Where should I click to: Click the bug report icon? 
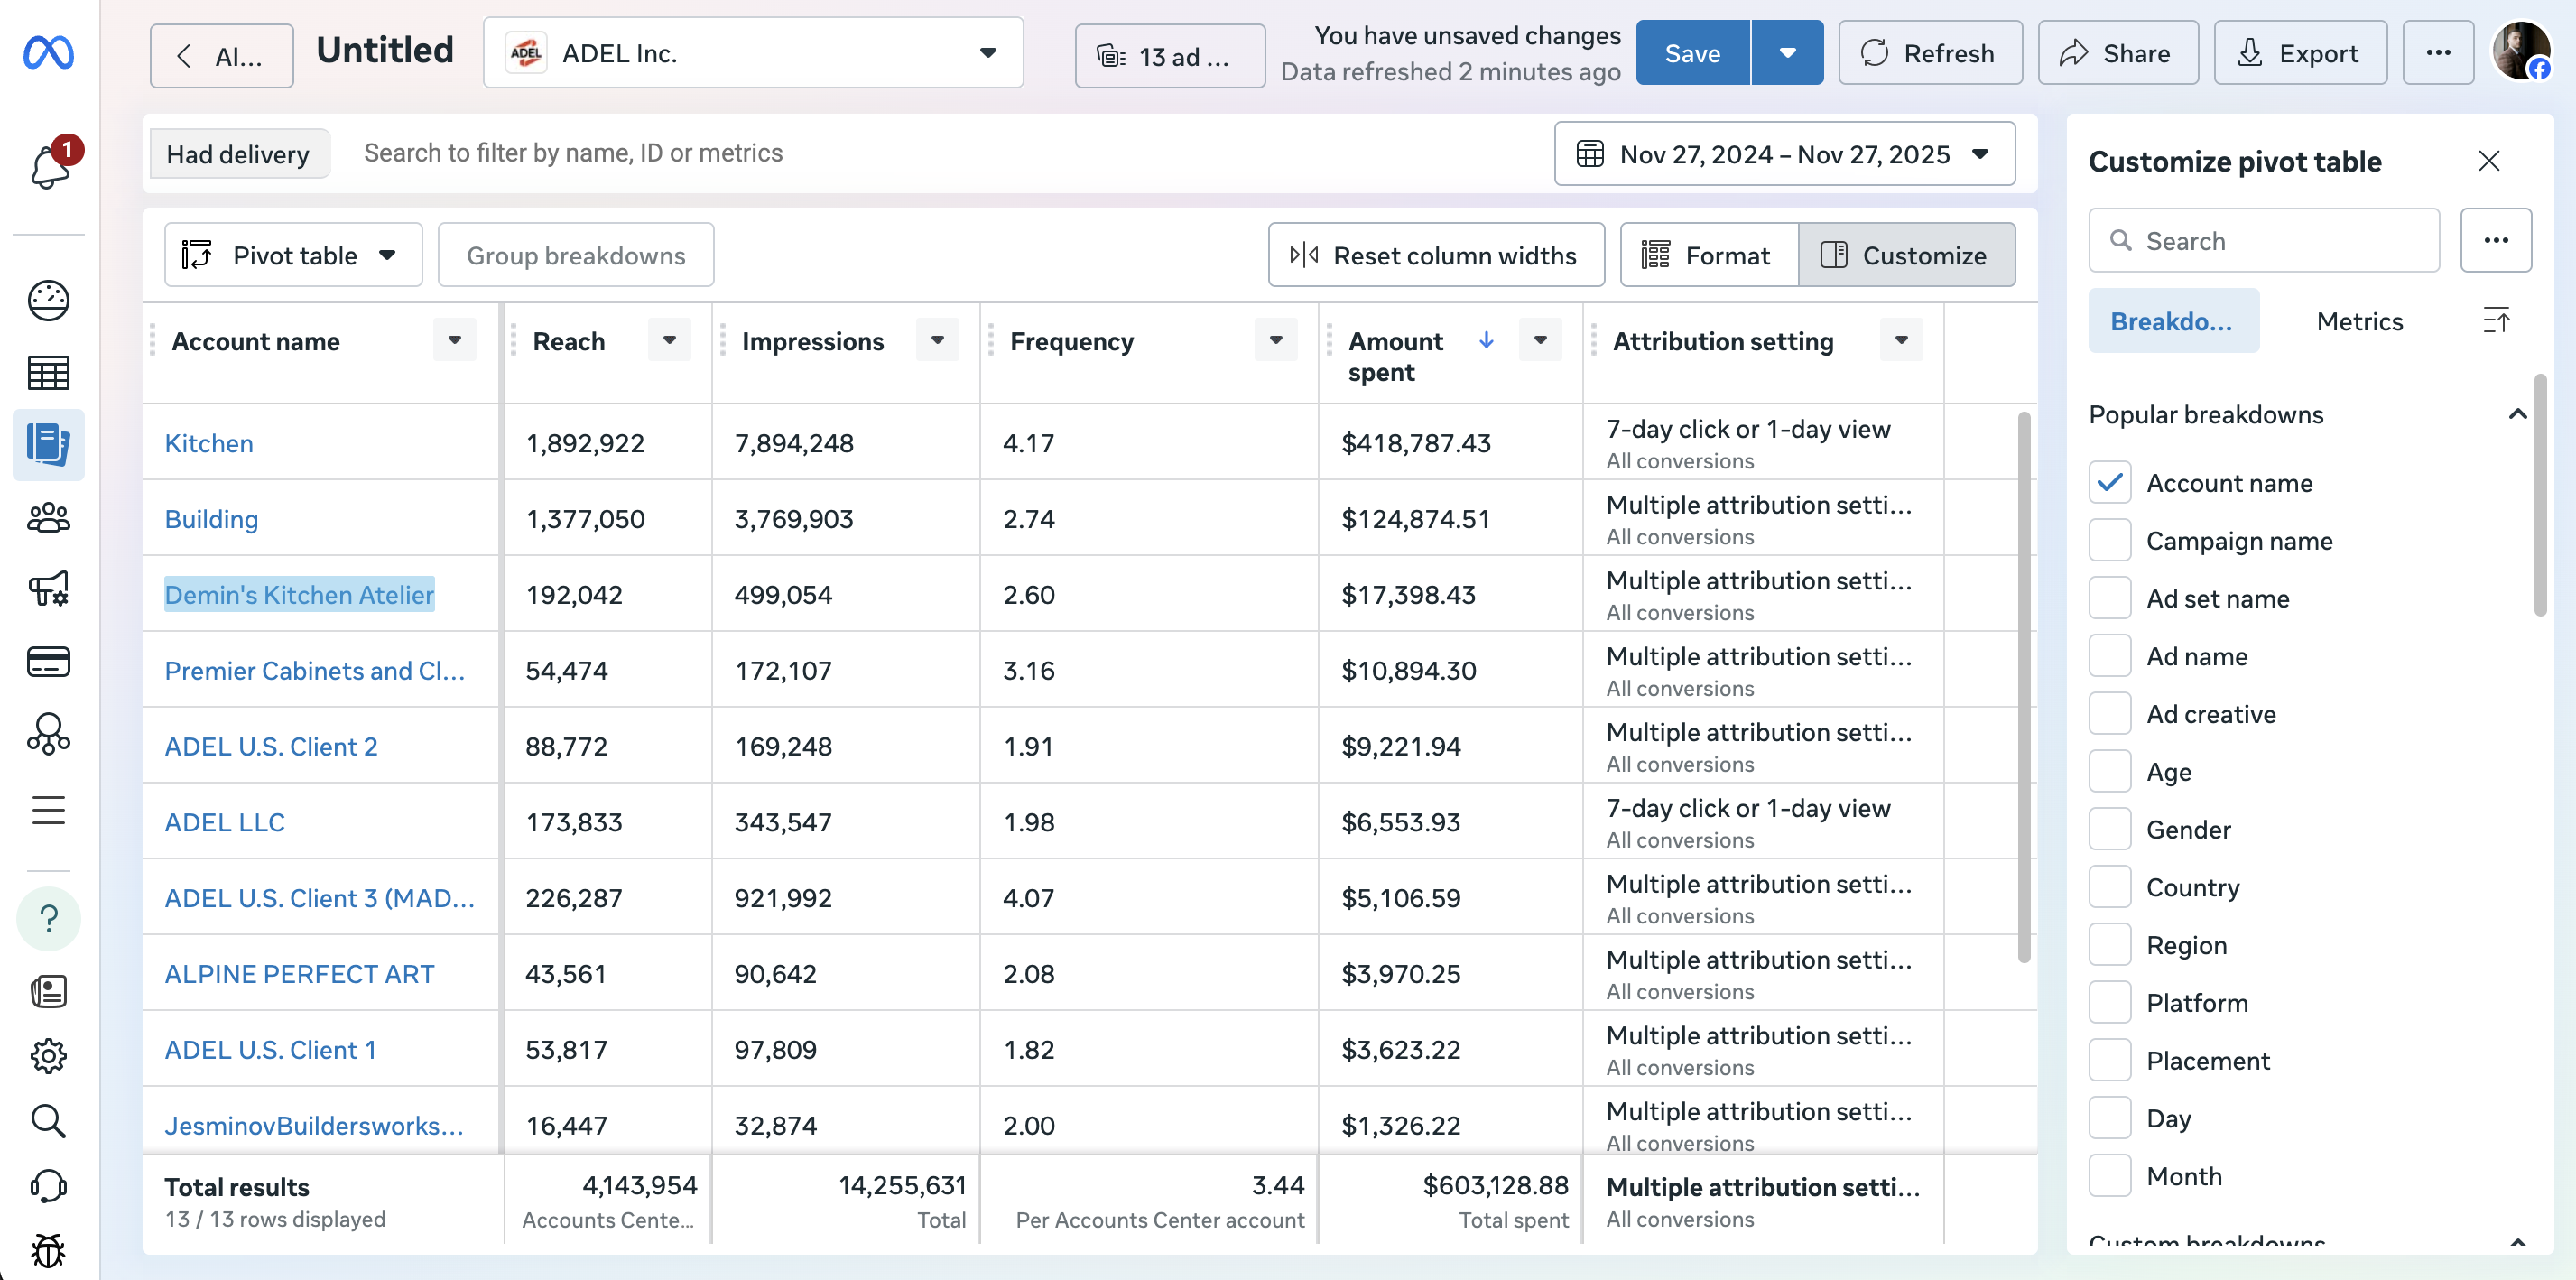tap(48, 1251)
